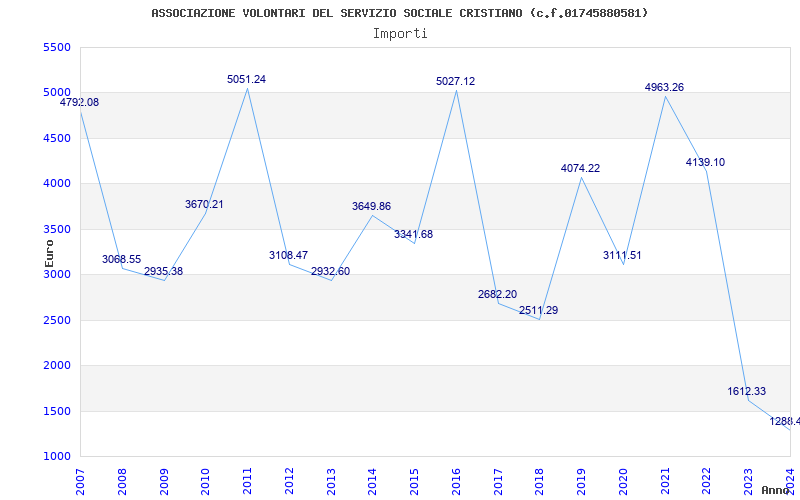Click the 2021 year label
Image resolution: width=800 pixels, height=500 pixels.
coord(665,482)
